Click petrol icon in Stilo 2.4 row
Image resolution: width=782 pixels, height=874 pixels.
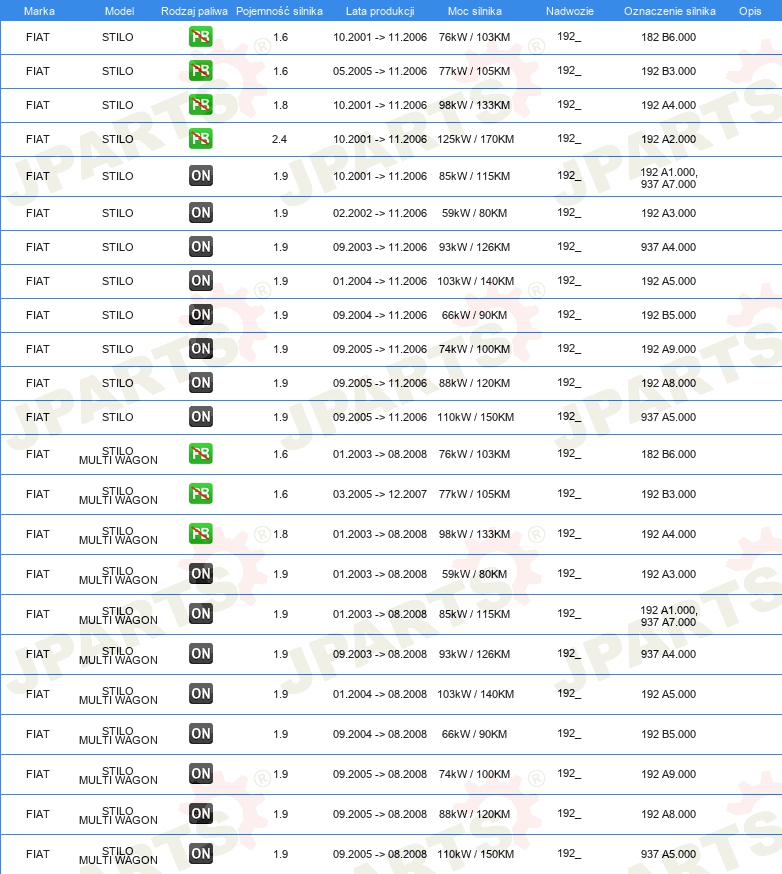(201, 139)
